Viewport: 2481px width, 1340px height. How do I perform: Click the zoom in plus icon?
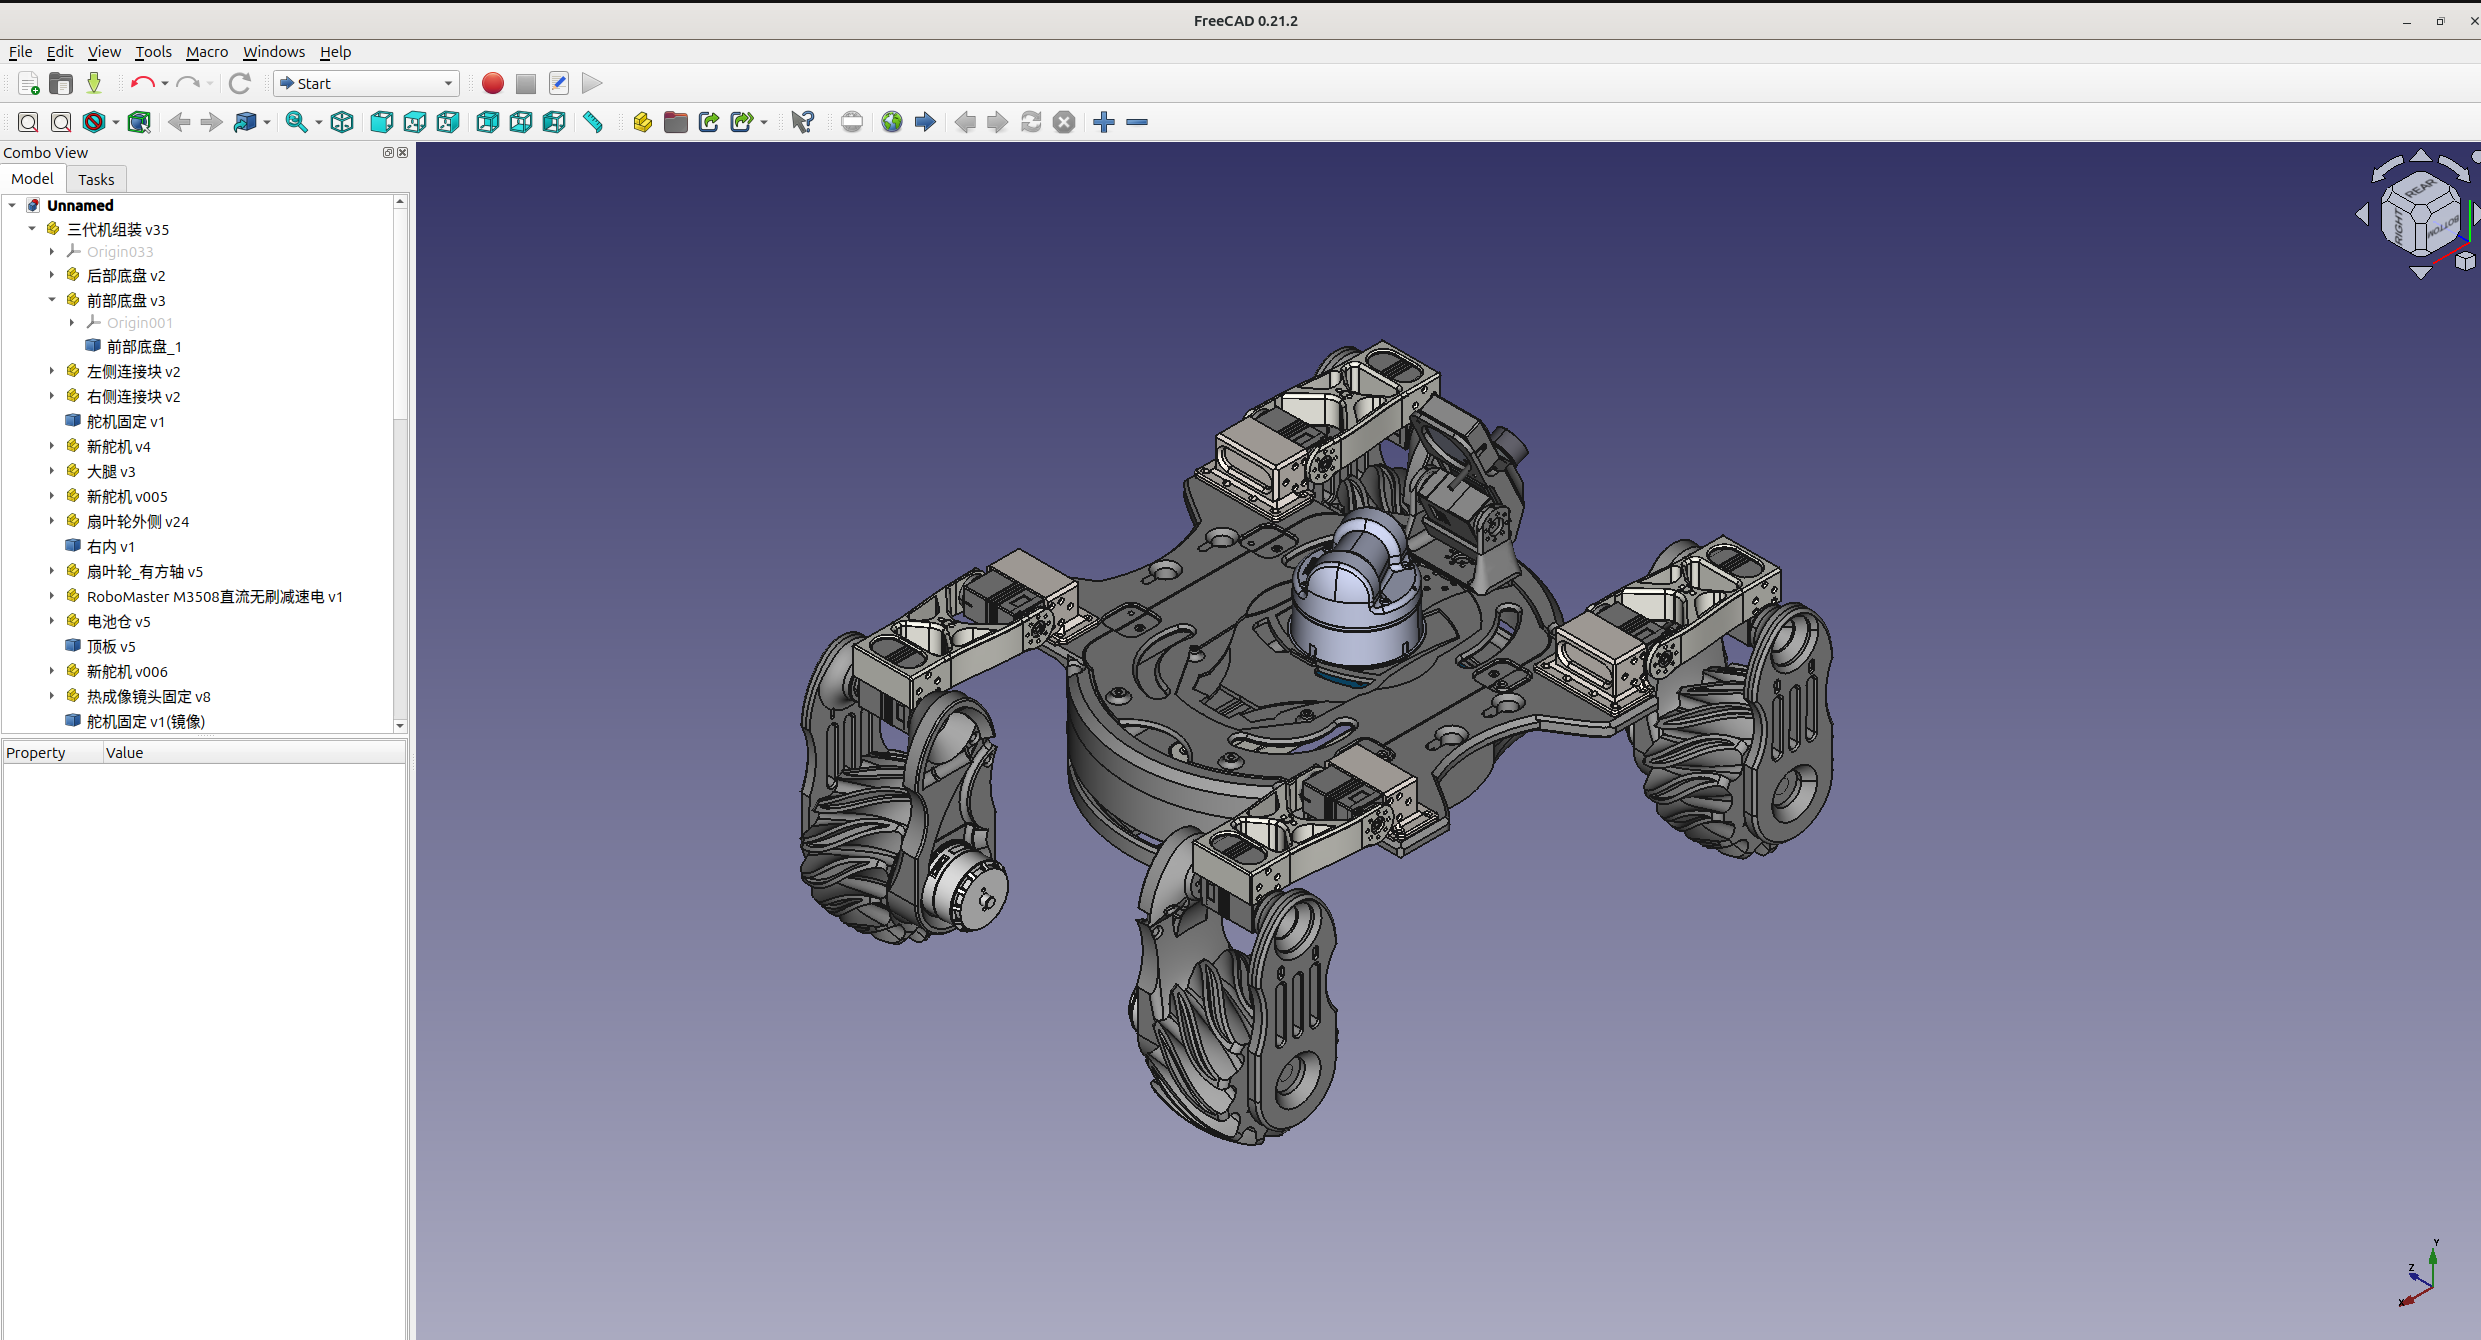coord(1104,122)
